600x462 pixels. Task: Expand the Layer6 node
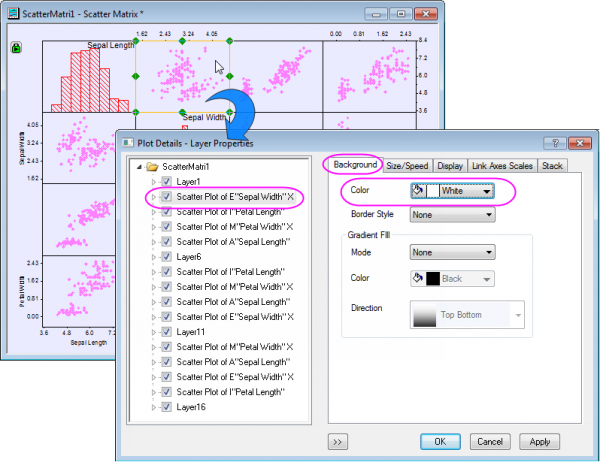click(x=154, y=257)
